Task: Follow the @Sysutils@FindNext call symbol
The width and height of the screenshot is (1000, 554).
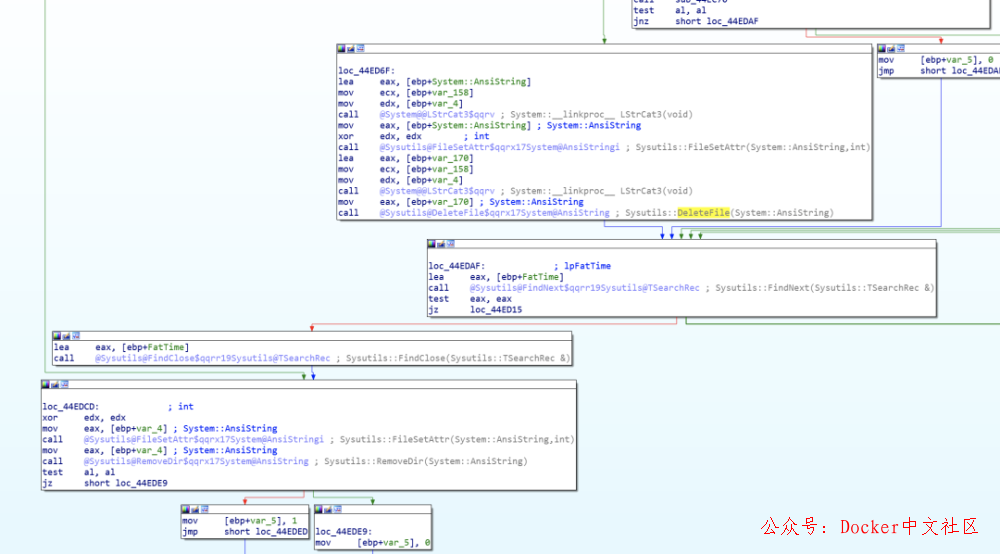Action: point(584,288)
